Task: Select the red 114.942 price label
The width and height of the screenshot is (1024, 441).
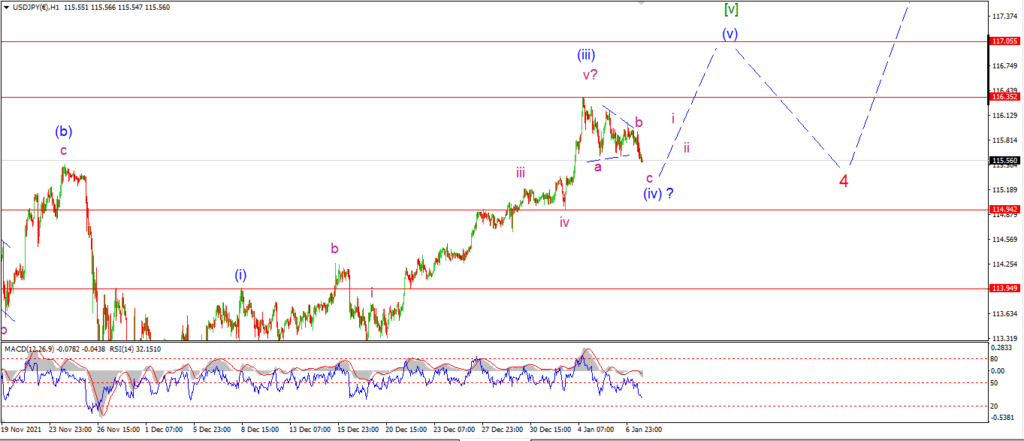Action: (x=1006, y=210)
